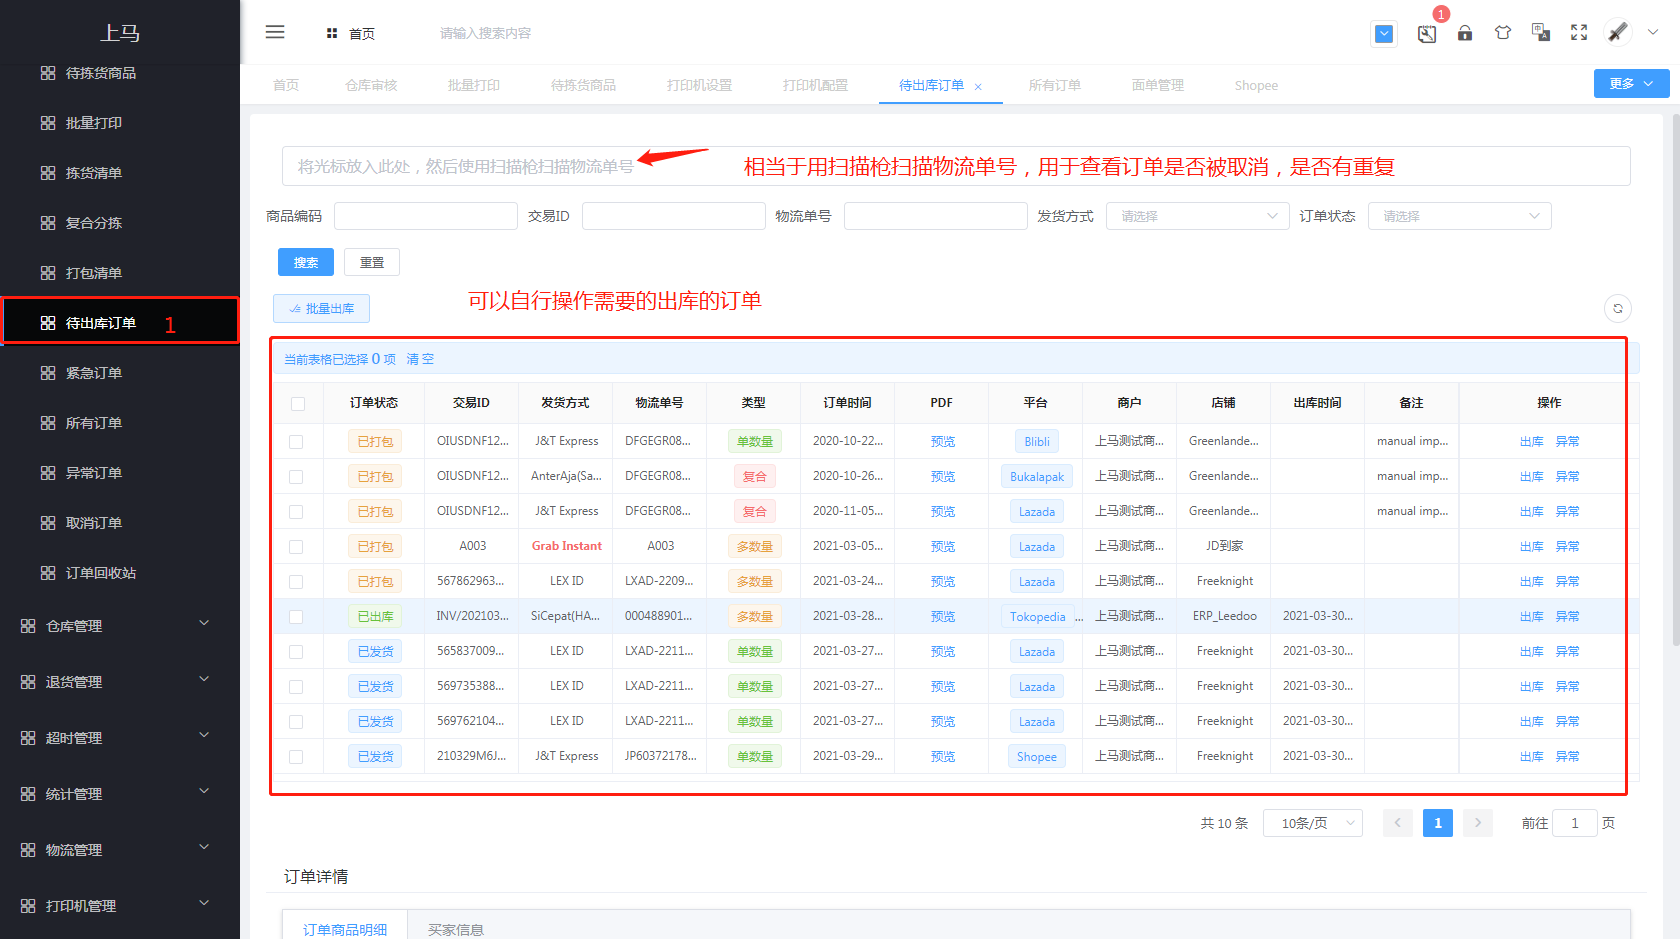The width and height of the screenshot is (1680, 939).
Task: Check the Tokopedia 已出库 order row
Action: point(296,617)
